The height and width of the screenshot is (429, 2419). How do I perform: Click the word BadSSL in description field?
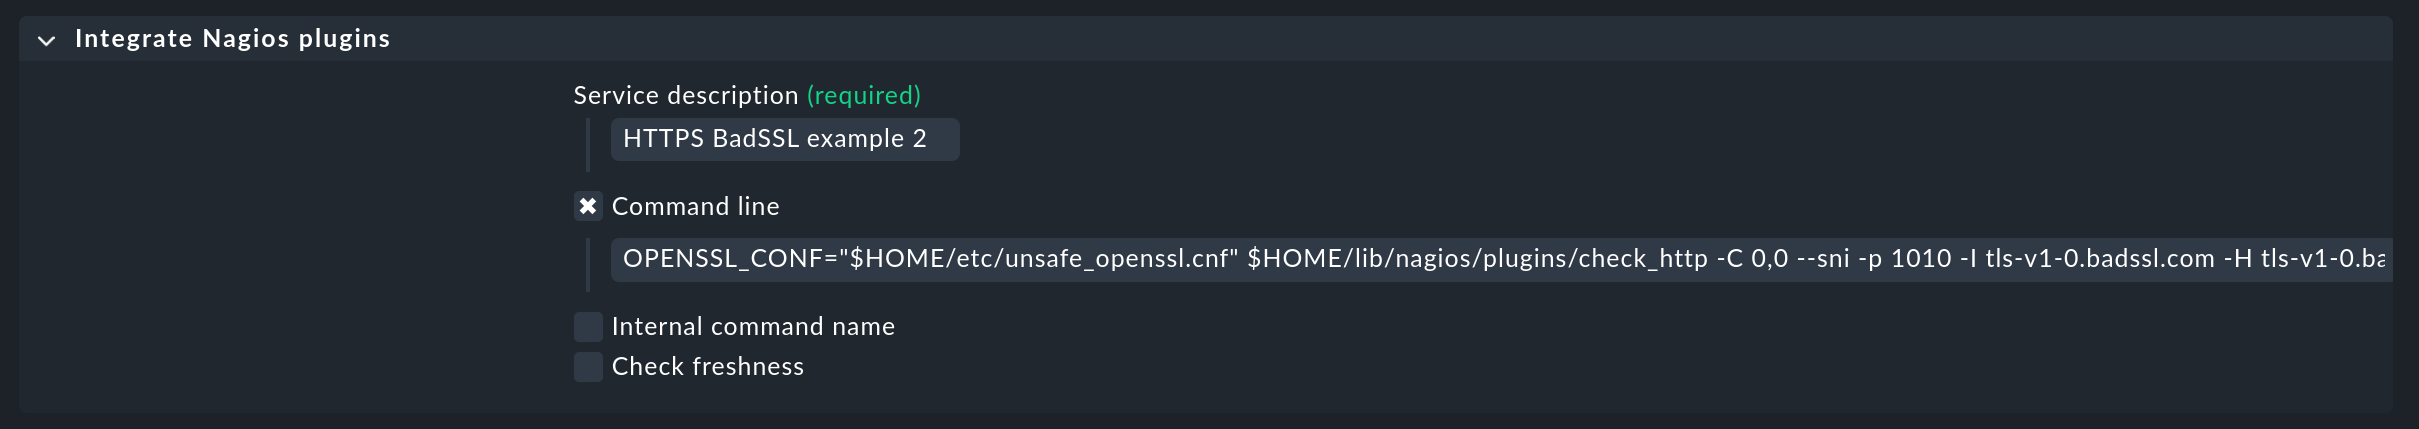(x=755, y=138)
